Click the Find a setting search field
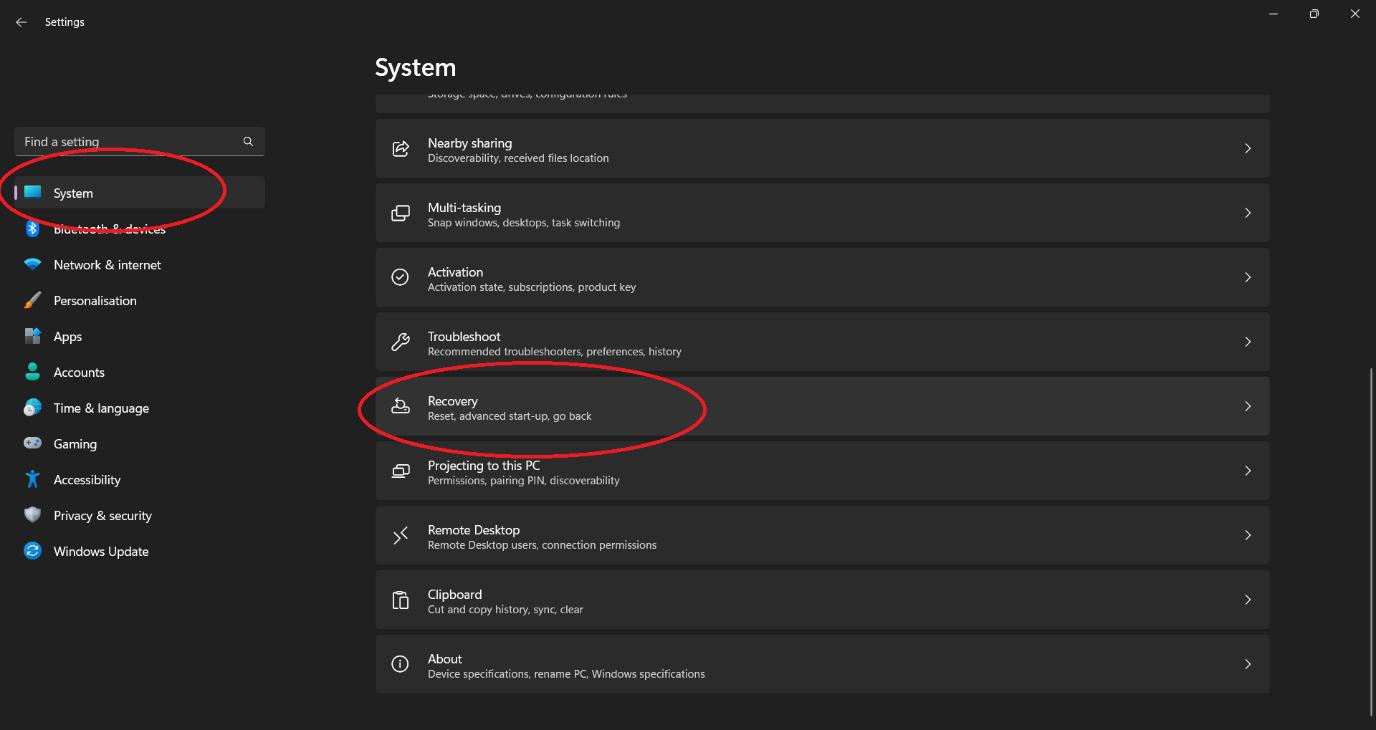This screenshot has height=730, width=1376. tap(130, 141)
